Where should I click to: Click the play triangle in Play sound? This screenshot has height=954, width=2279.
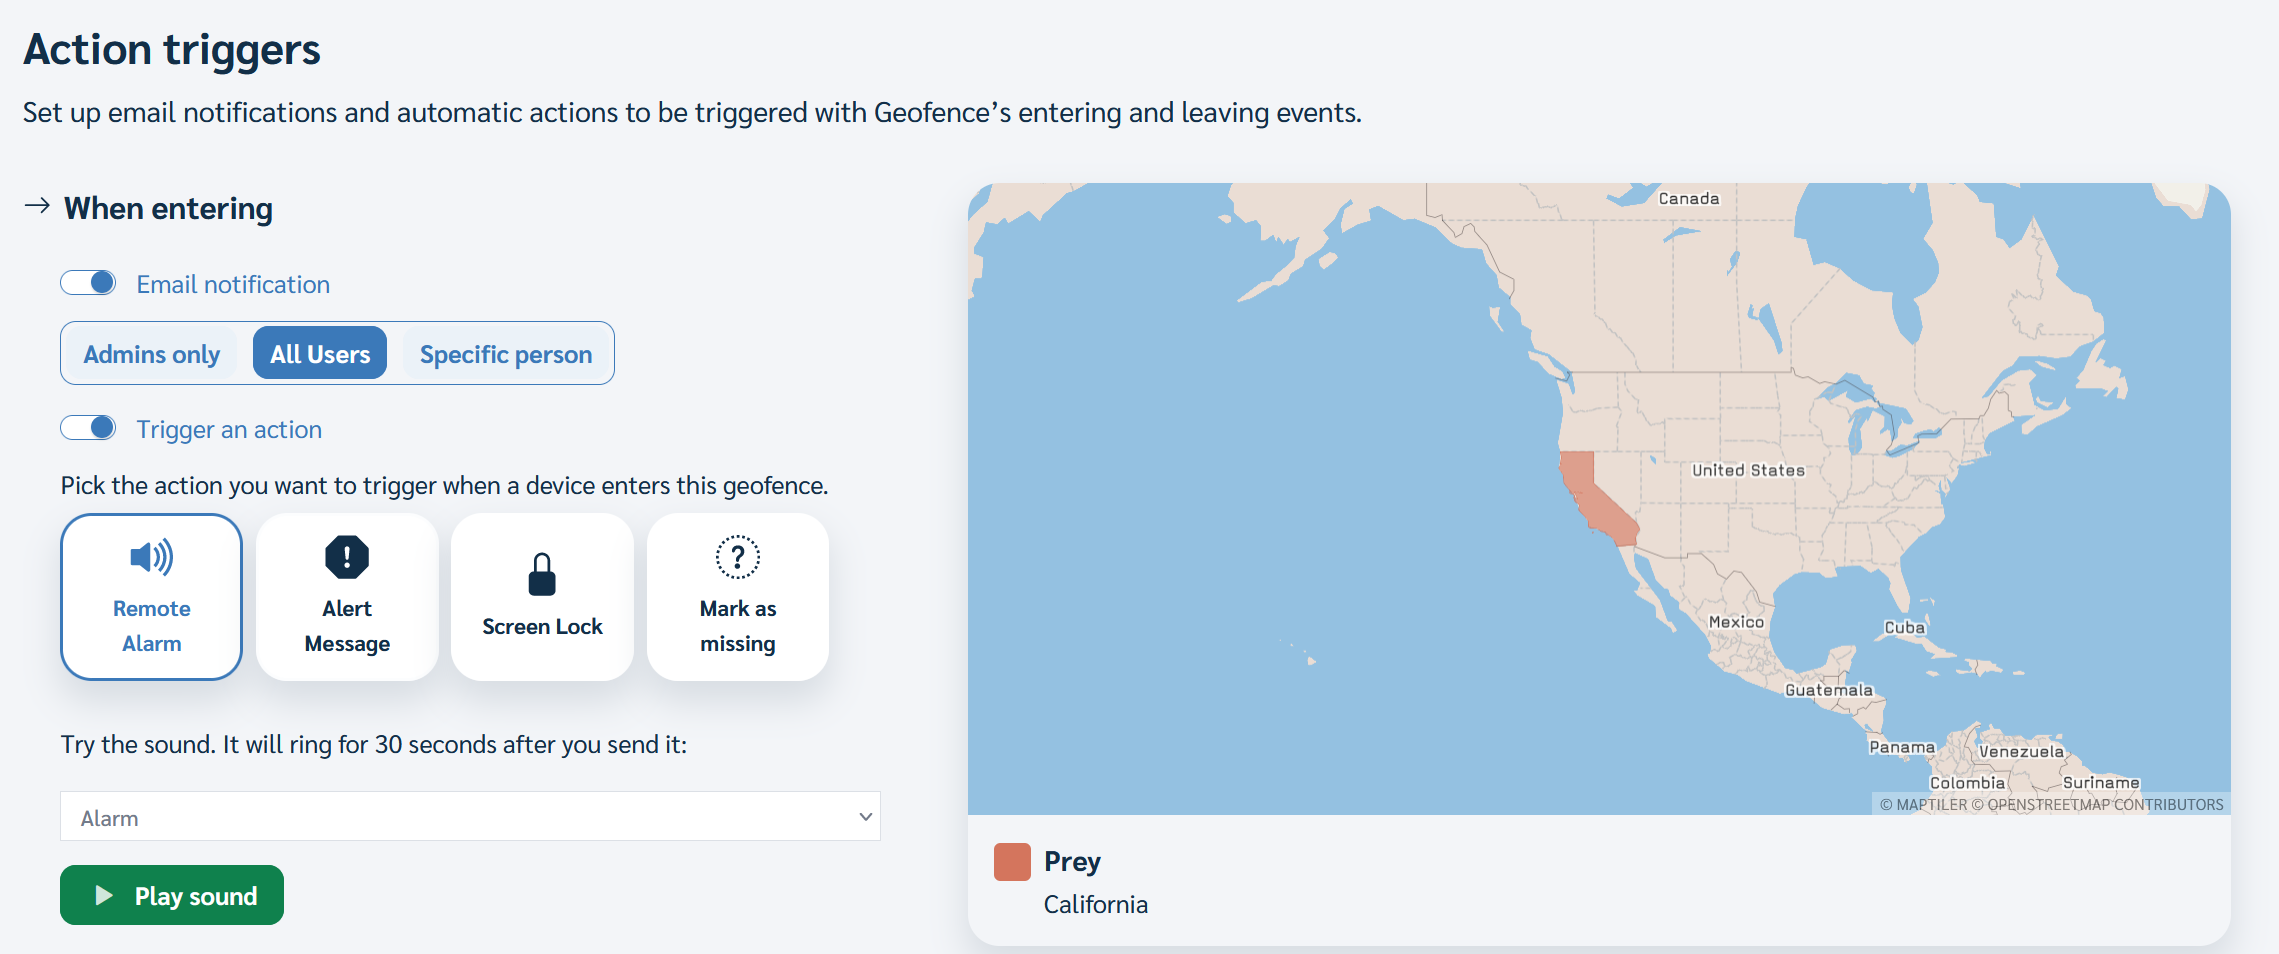[x=103, y=895]
